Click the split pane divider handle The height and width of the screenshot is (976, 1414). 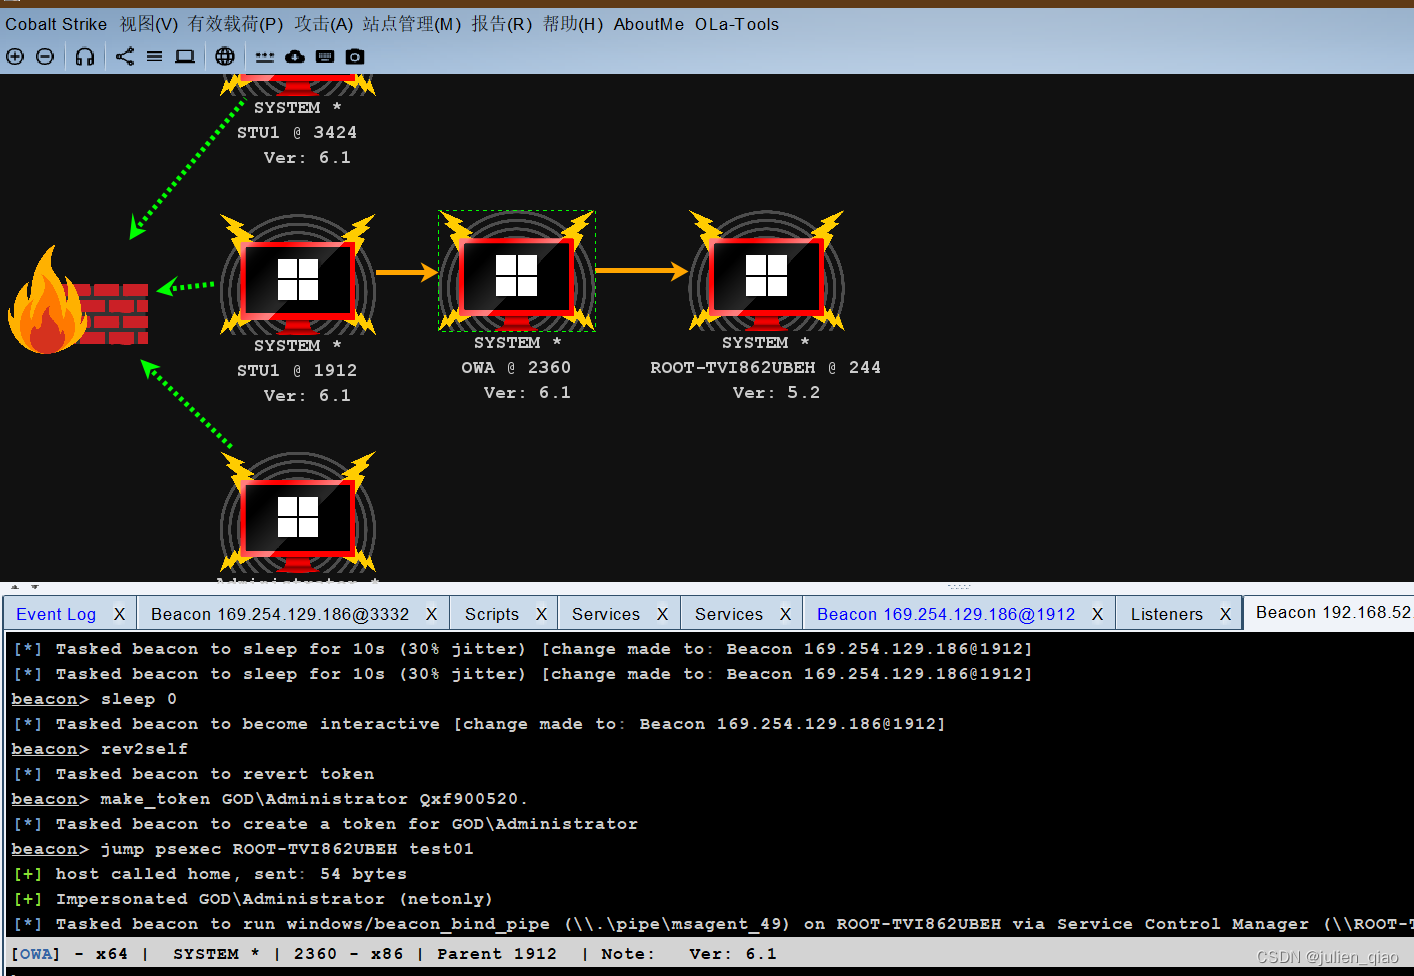click(x=958, y=586)
